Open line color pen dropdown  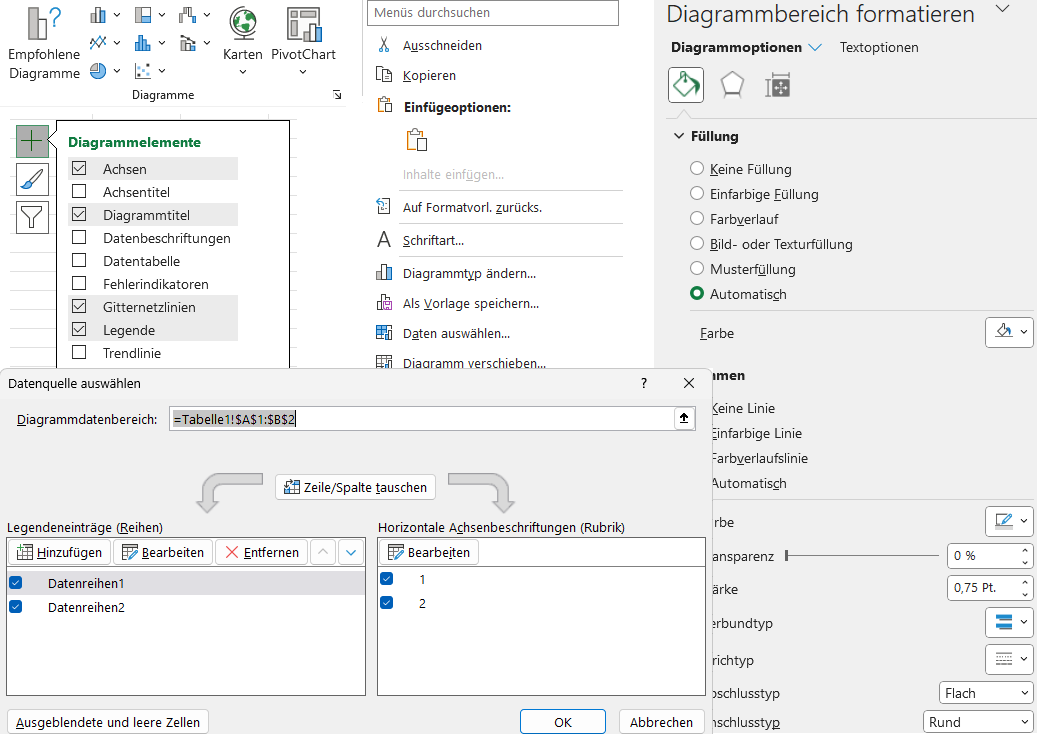pos(1009,521)
